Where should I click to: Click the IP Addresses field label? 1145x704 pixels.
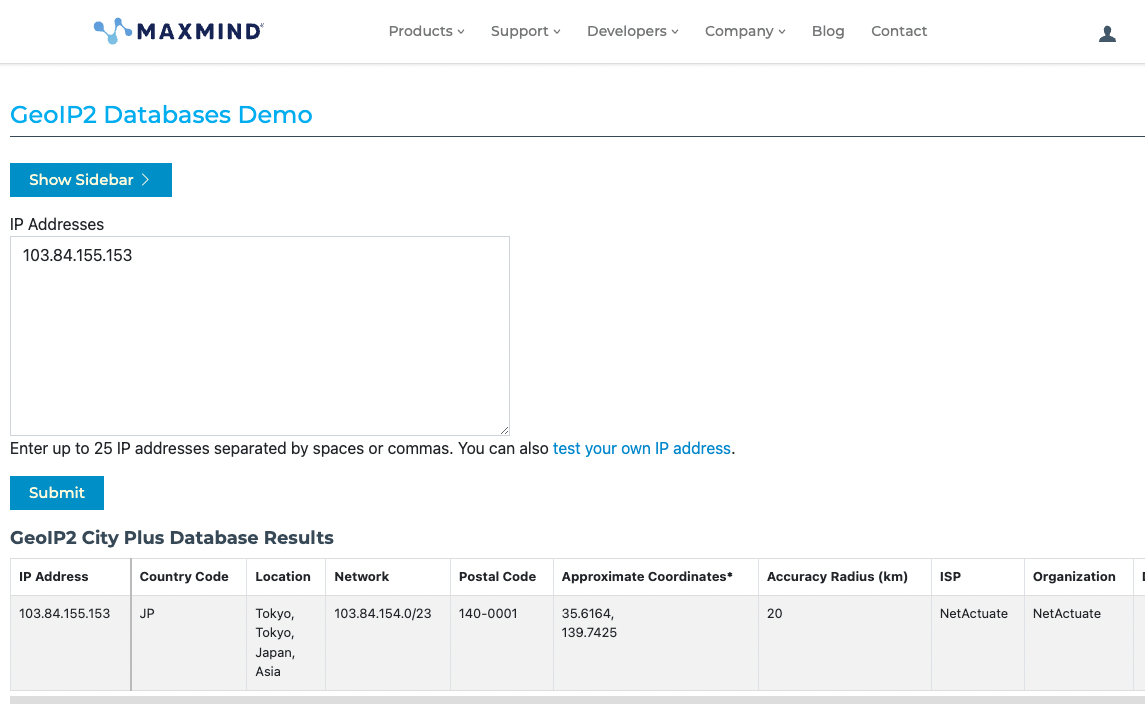click(x=57, y=224)
